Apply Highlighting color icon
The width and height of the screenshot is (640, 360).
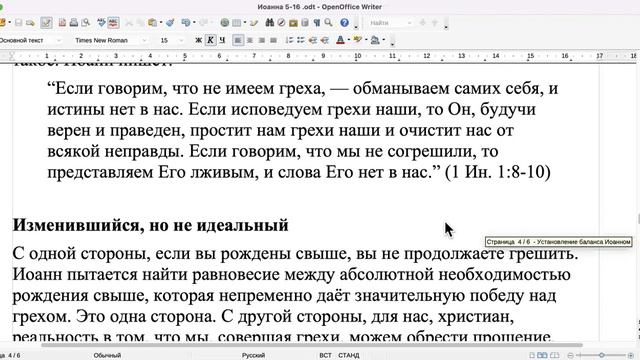coord(358,40)
